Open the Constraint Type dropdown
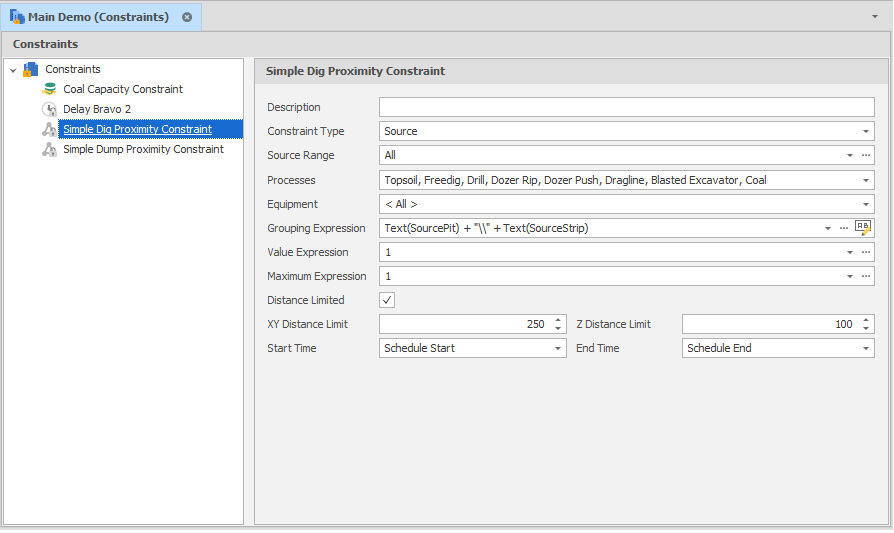 (866, 131)
